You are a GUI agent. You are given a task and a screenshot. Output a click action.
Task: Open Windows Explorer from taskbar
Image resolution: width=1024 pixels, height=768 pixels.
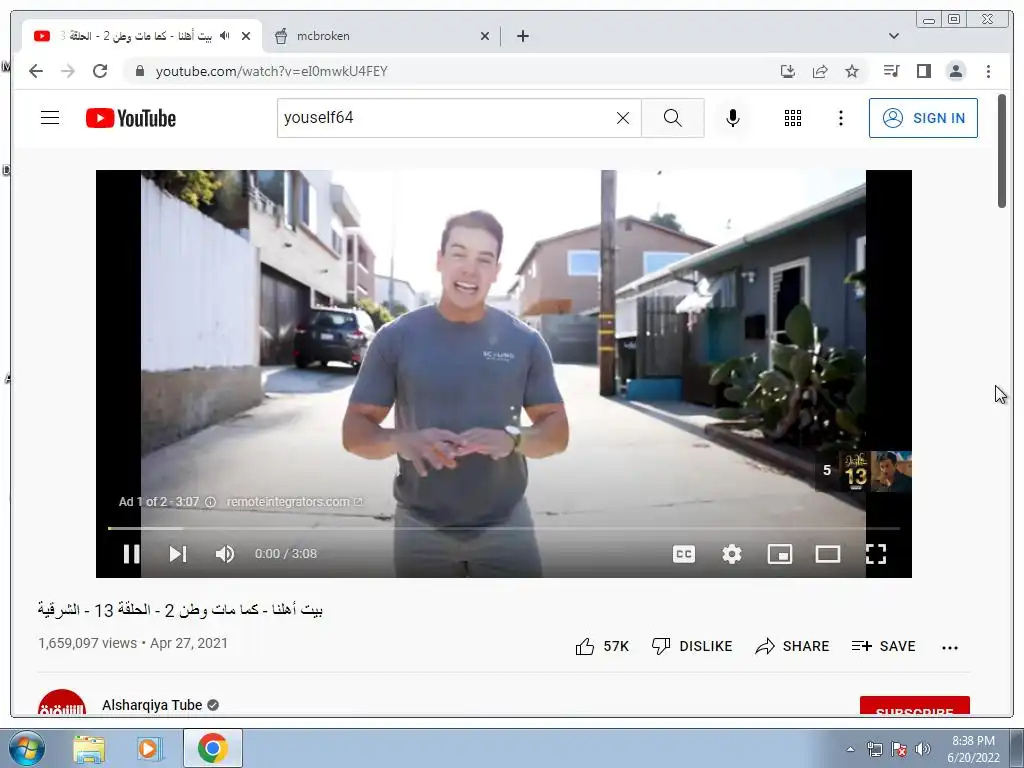(x=89, y=748)
